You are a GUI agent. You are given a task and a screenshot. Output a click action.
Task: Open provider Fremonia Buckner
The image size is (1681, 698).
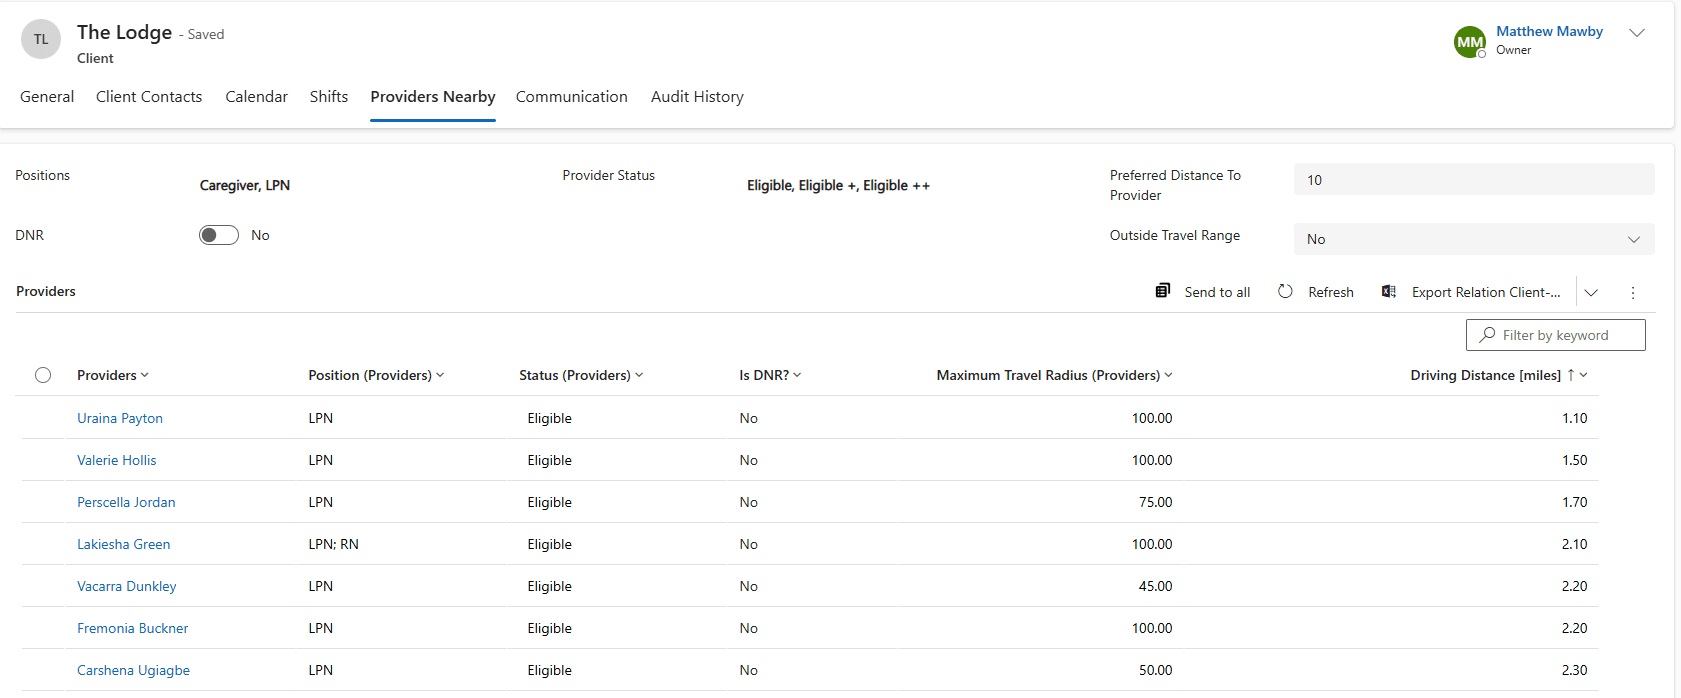pyautogui.click(x=133, y=628)
